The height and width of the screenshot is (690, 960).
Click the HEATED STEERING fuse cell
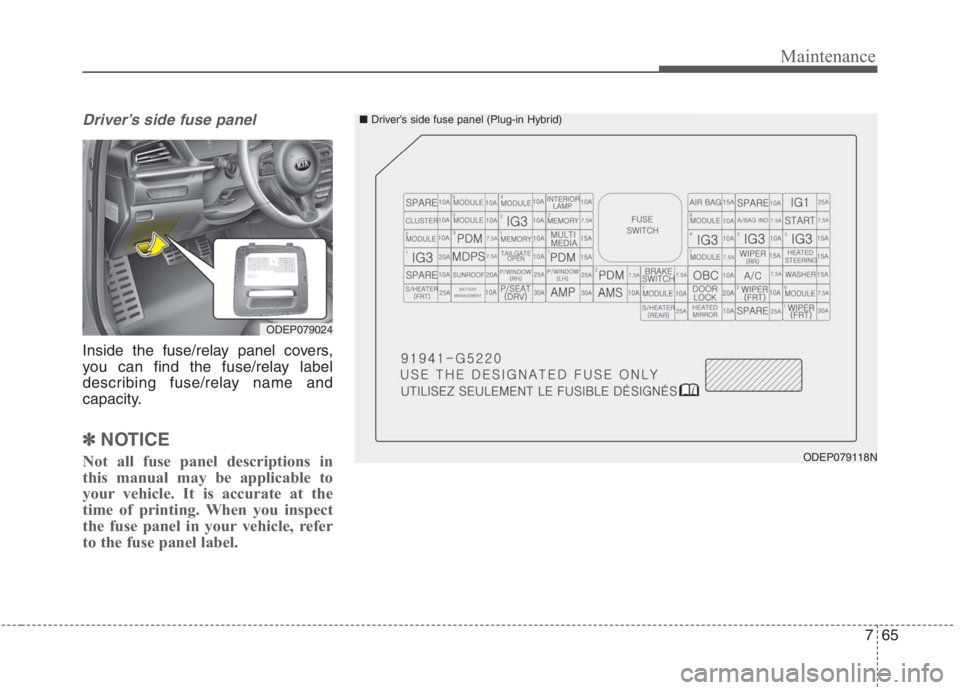(800, 257)
